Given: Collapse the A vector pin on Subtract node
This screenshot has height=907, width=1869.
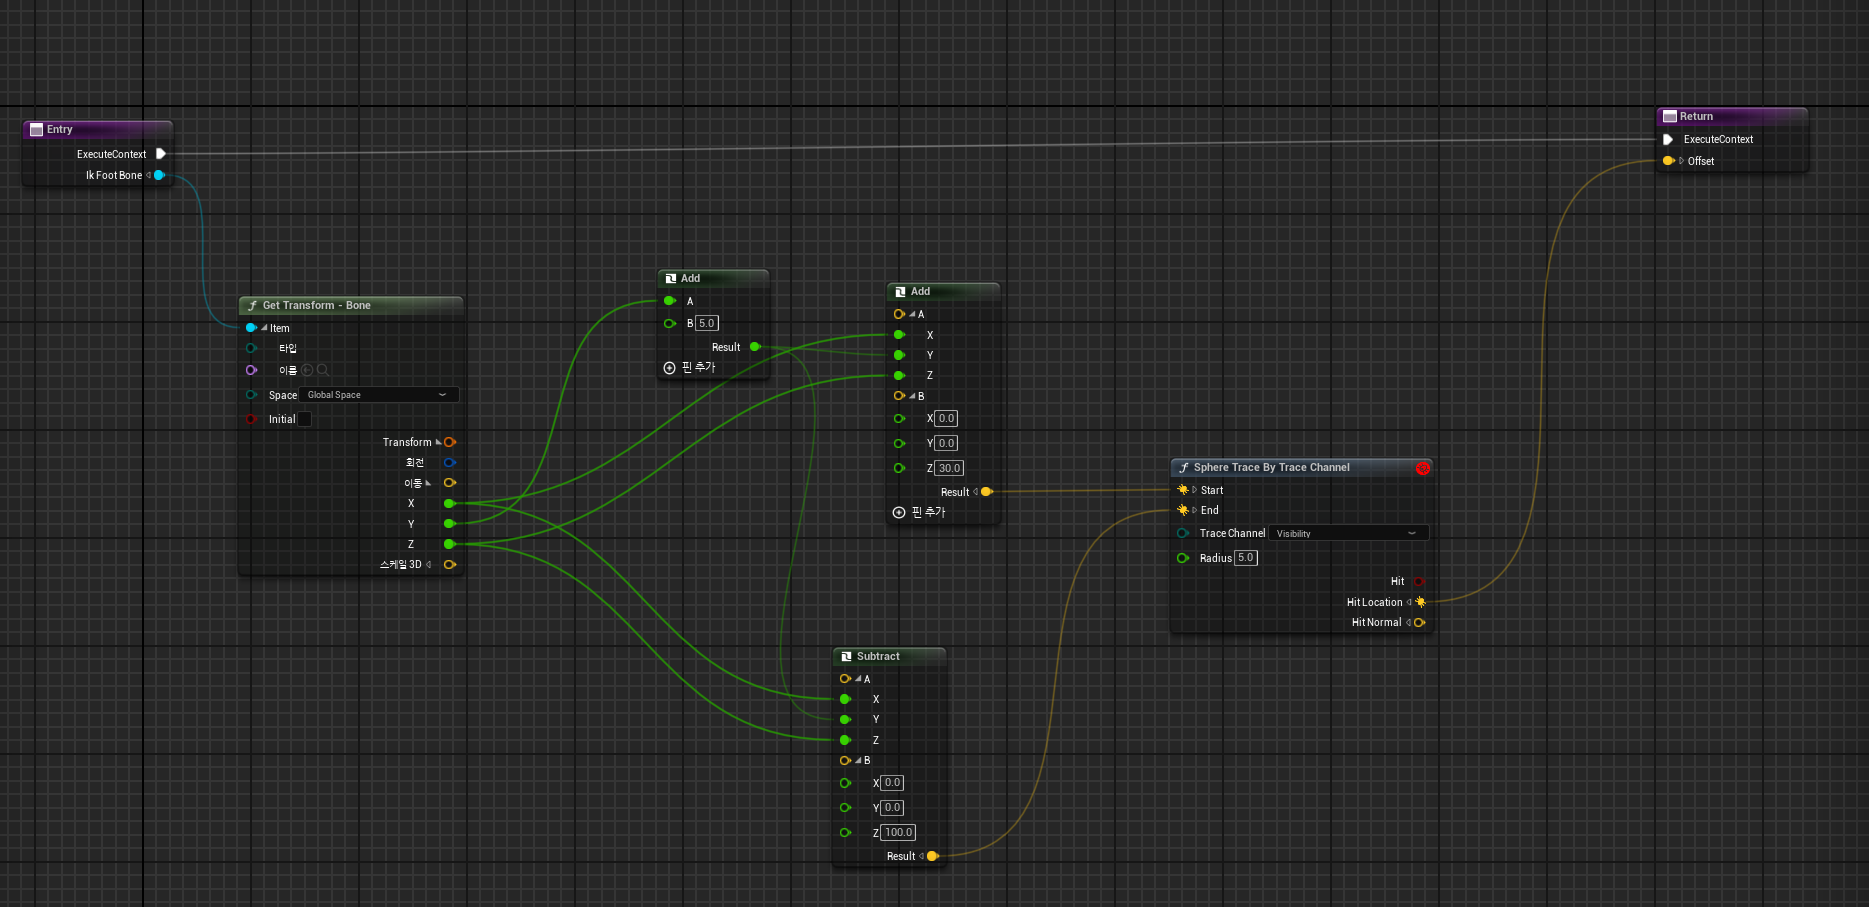Looking at the screenshot, I should click(858, 679).
